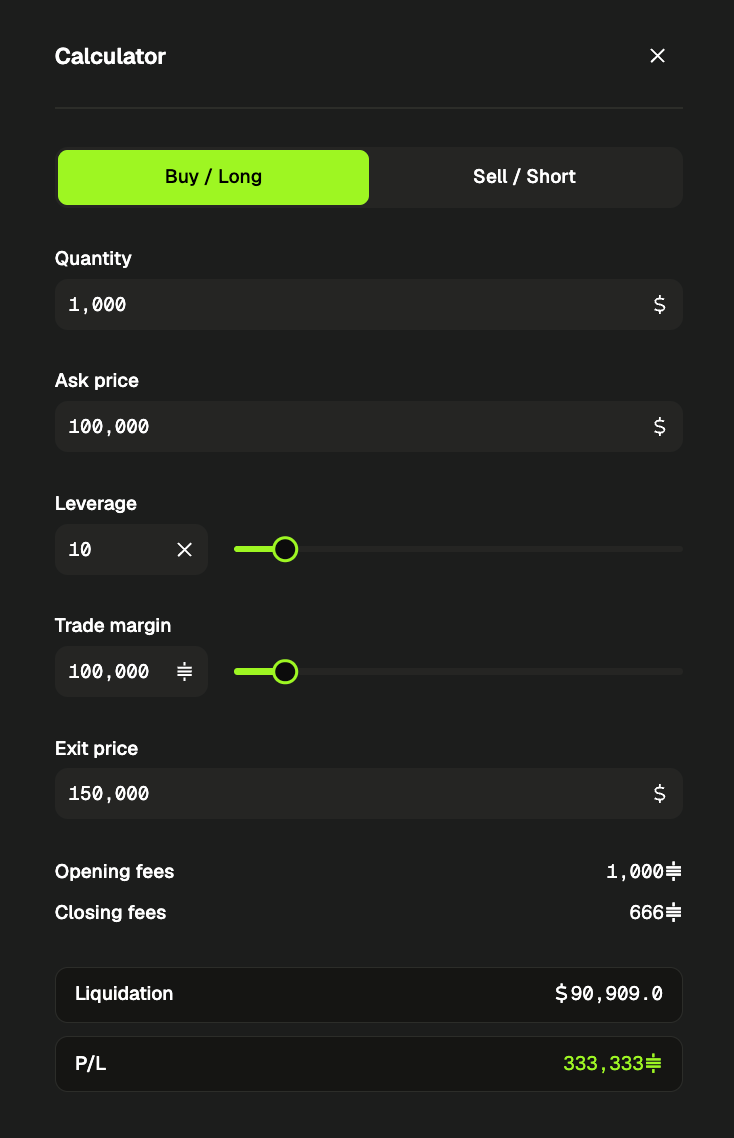Select the Buy / Long tab
This screenshot has width=734, height=1138.
tap(213, 177)
